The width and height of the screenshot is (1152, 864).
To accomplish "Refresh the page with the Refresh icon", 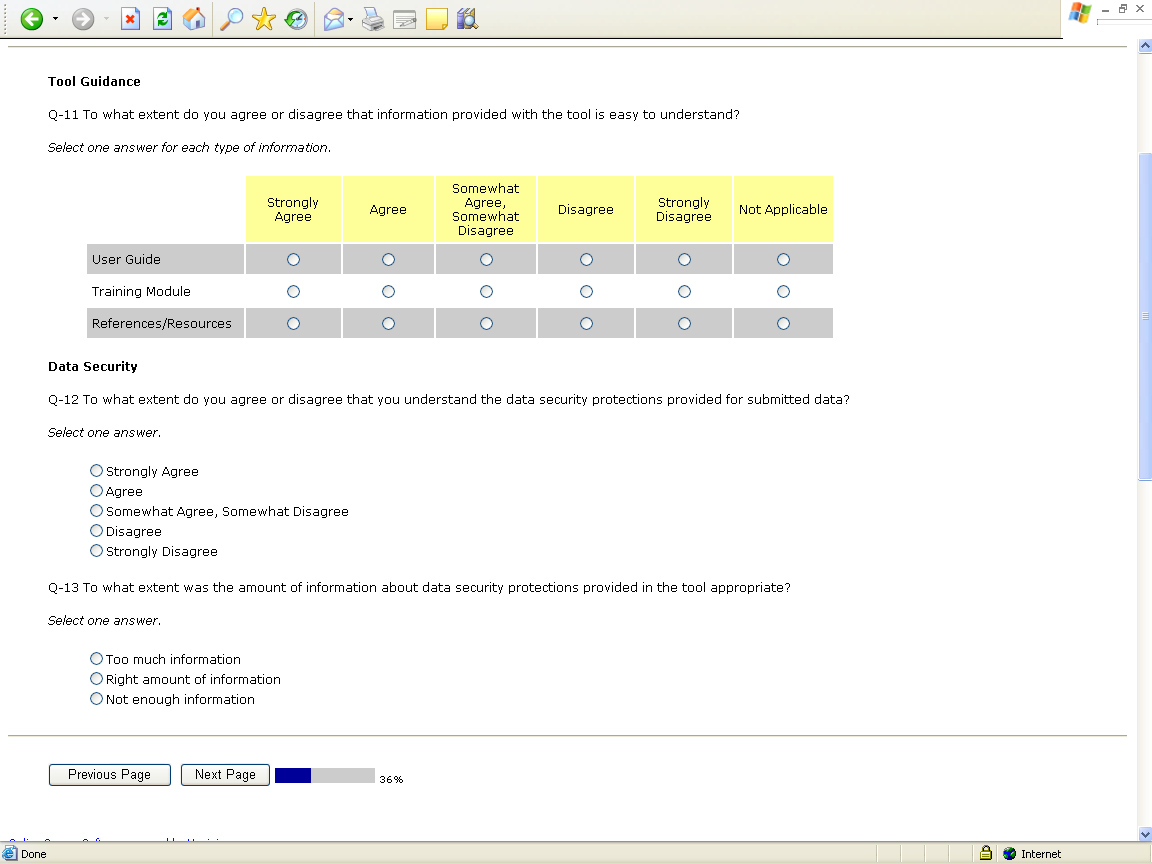I will click(x=162, y=19).
